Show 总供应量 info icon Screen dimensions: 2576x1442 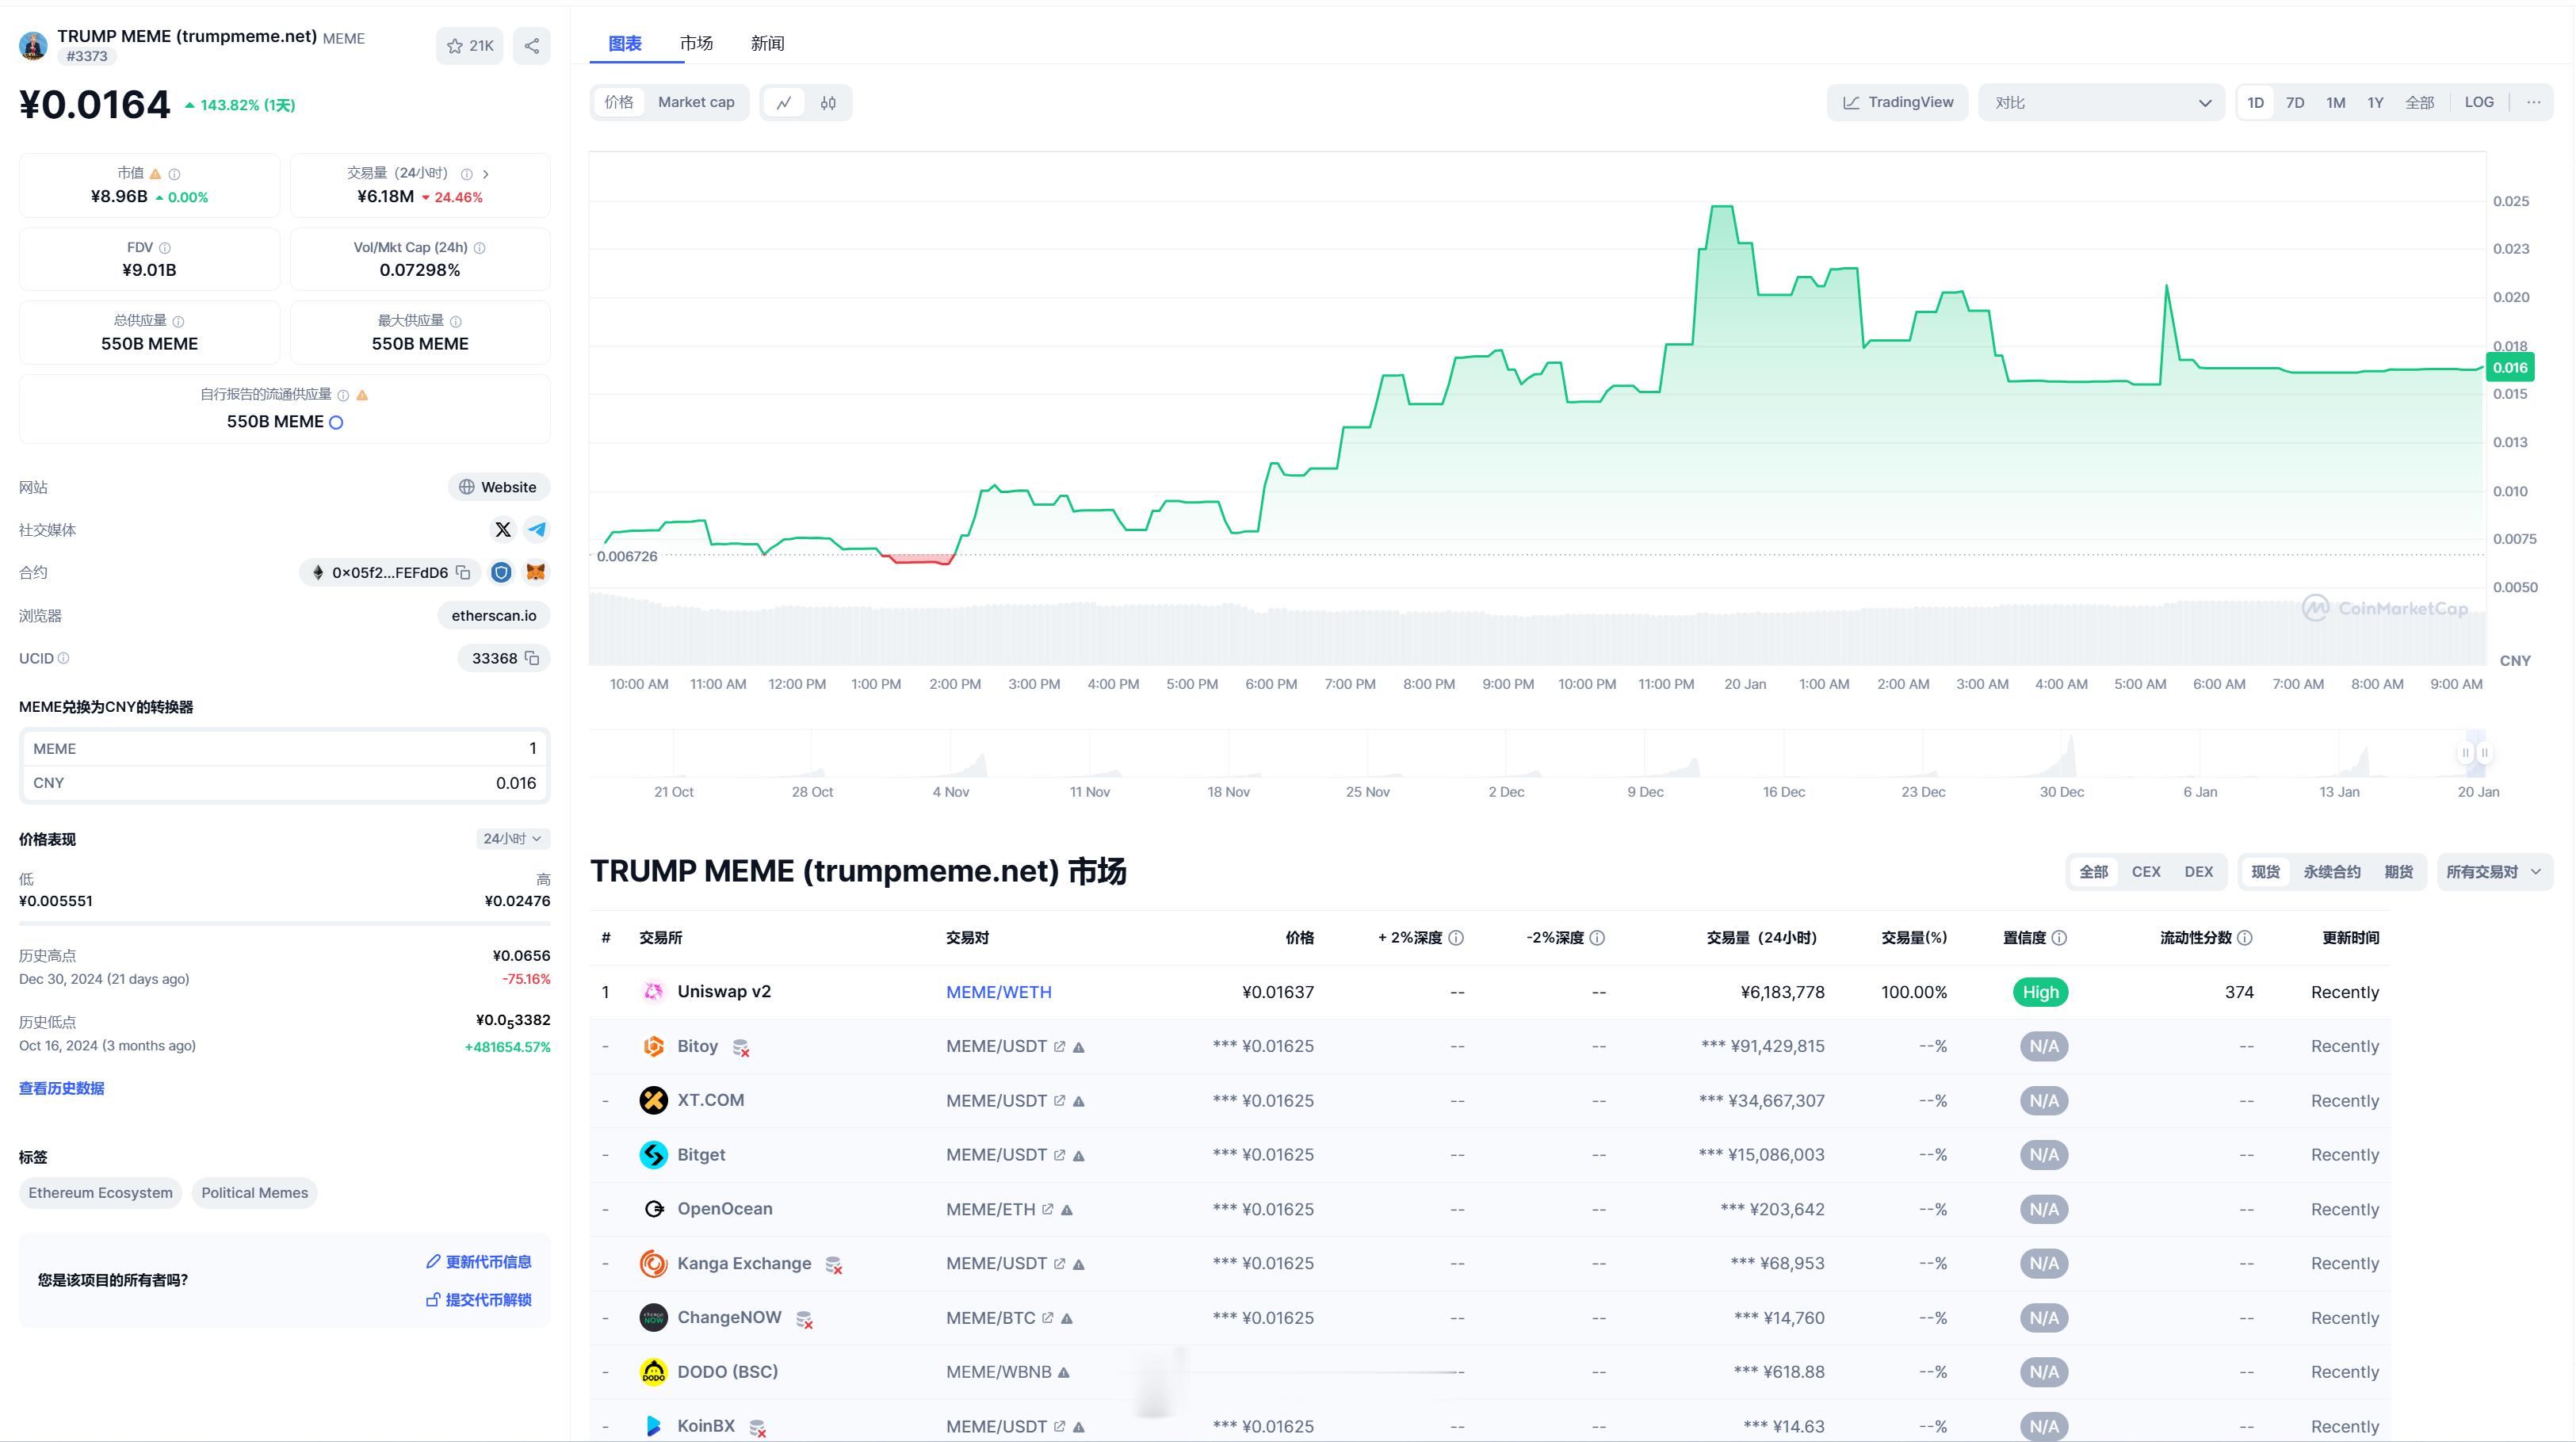178,321
